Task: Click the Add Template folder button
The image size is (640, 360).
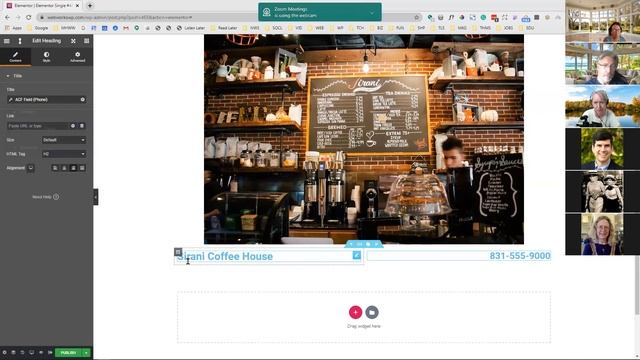Action: [x=372, y=312]
